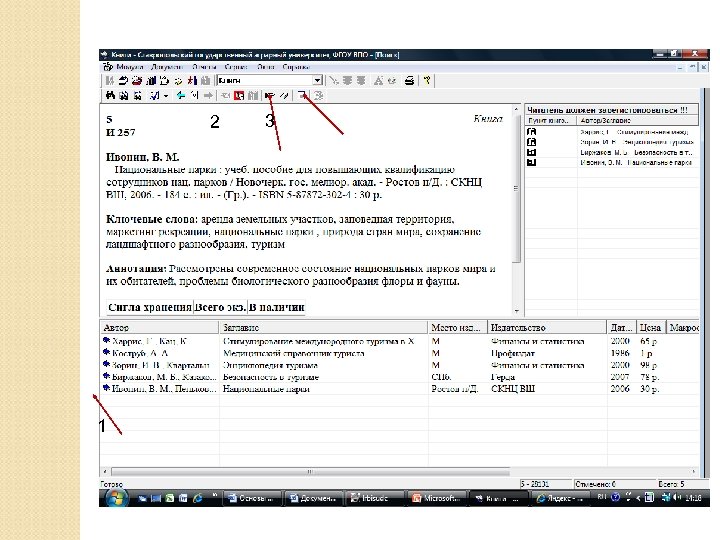Switch to Microsoft PowerPoint taskbar button
This screenshot has width=720, height=540.
[x=436, y=498]
